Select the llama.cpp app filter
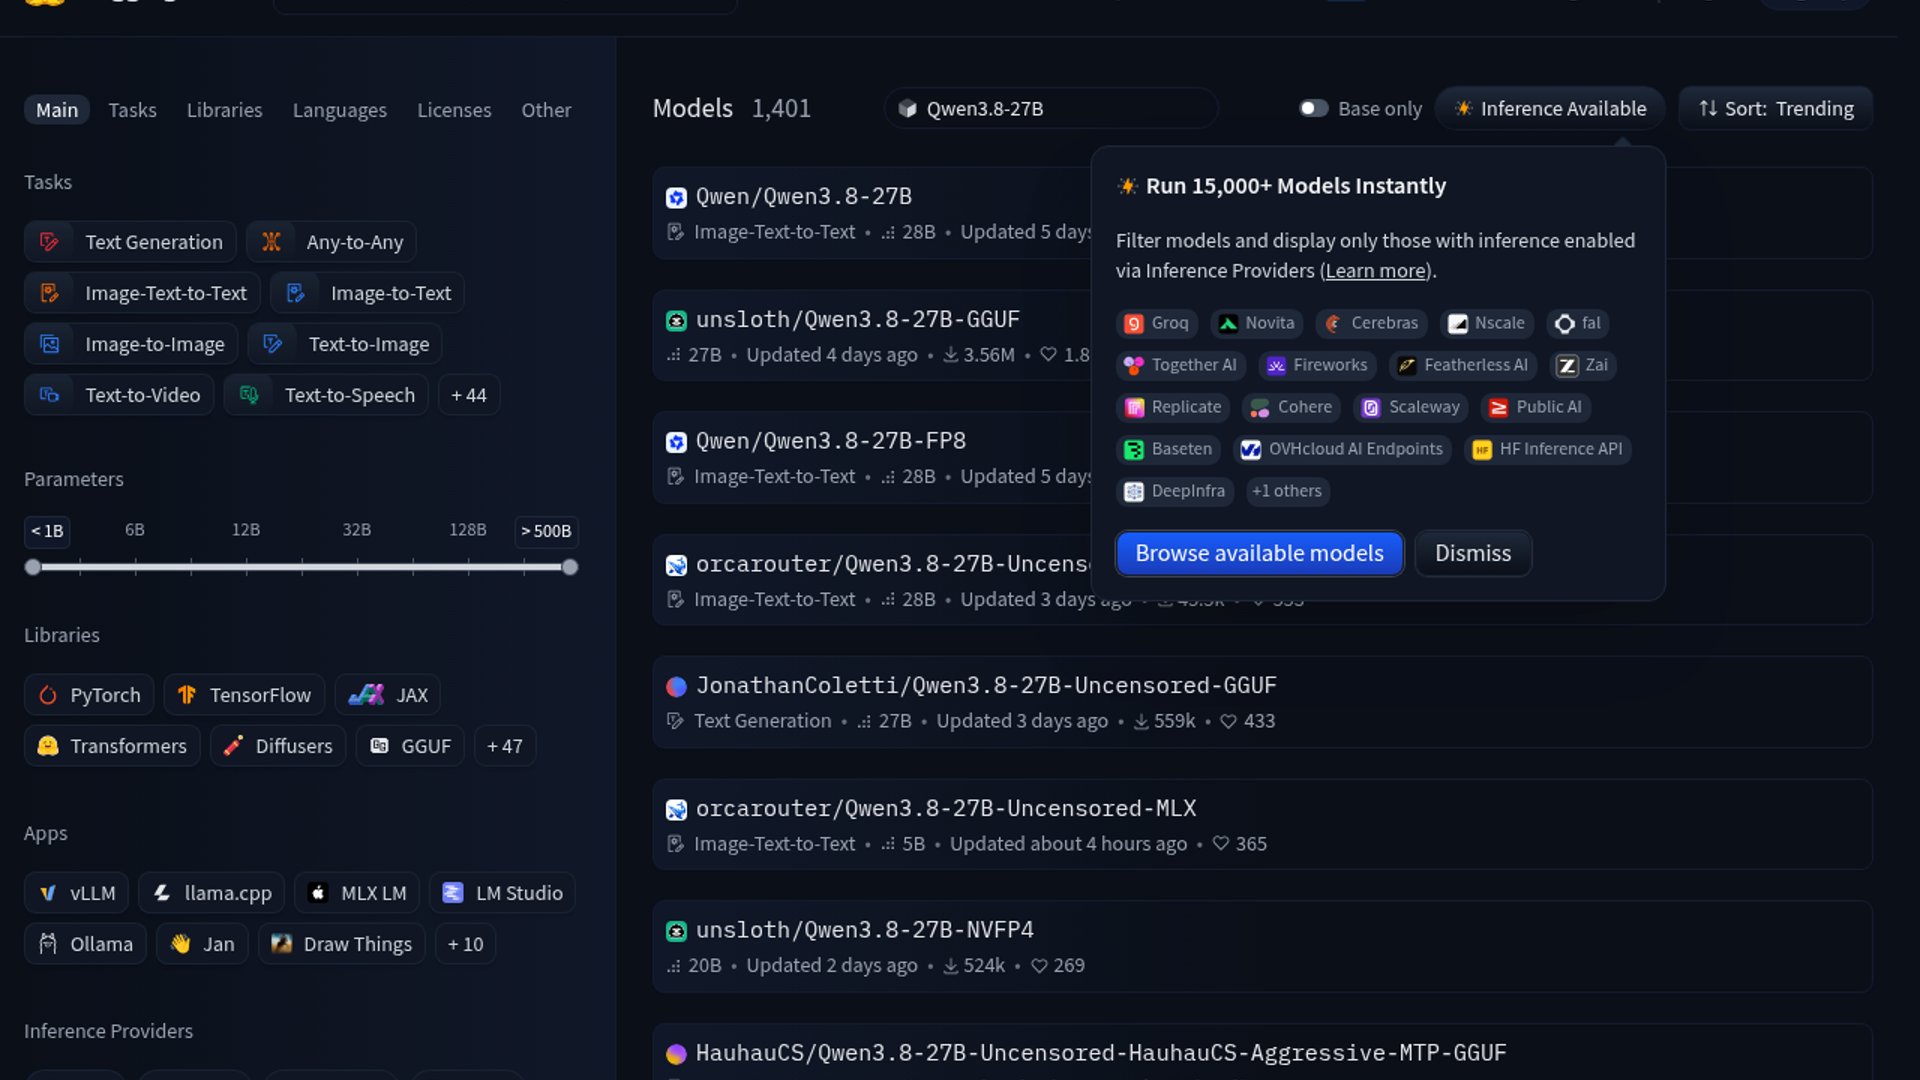Image resolution: width=1920 pixels, height=1080 pixels. [212, 893]
